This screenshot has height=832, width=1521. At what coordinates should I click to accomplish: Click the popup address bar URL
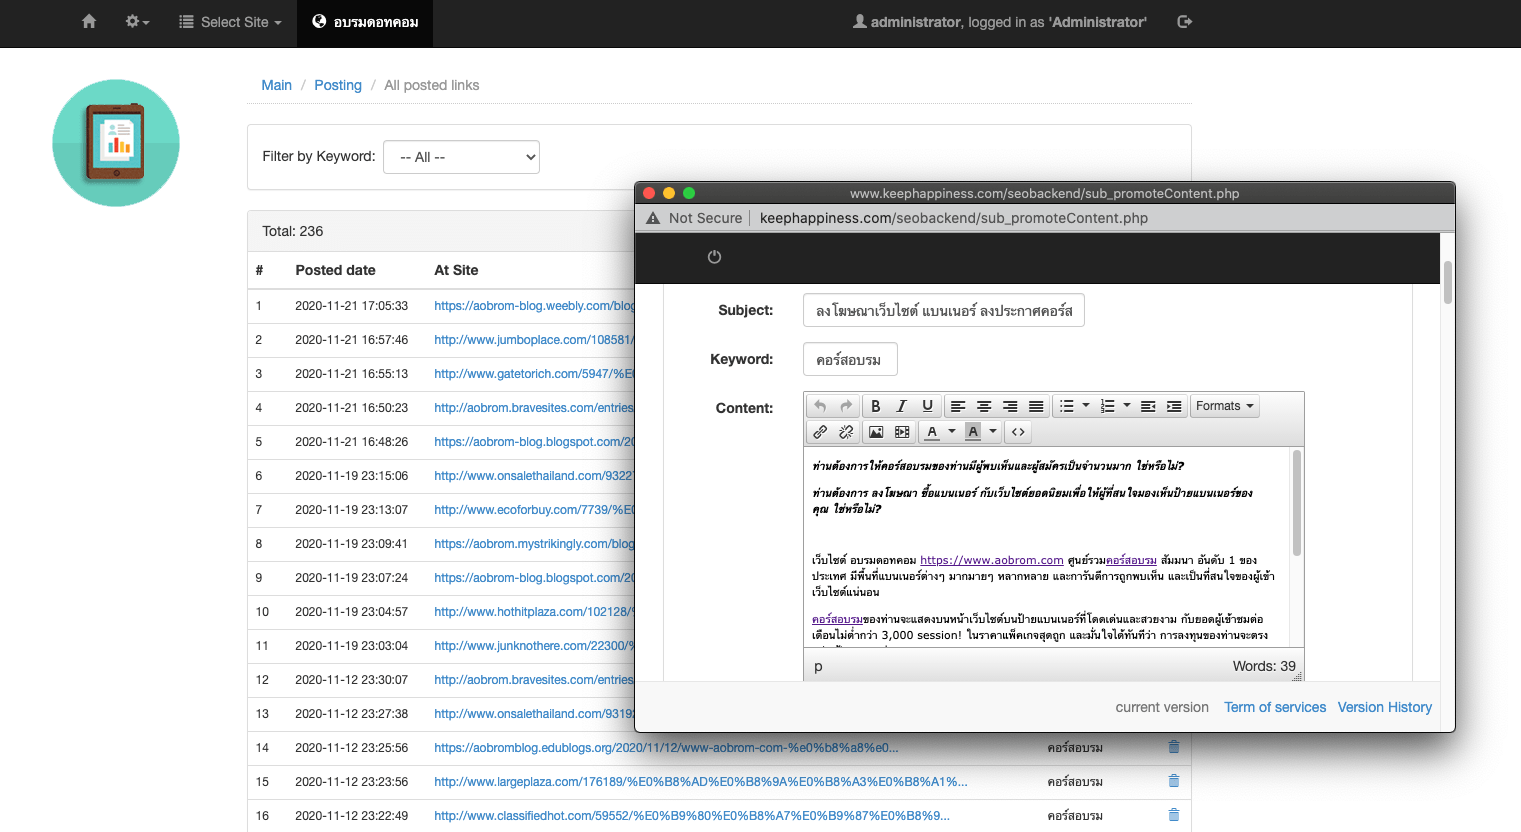click(954, 218)
